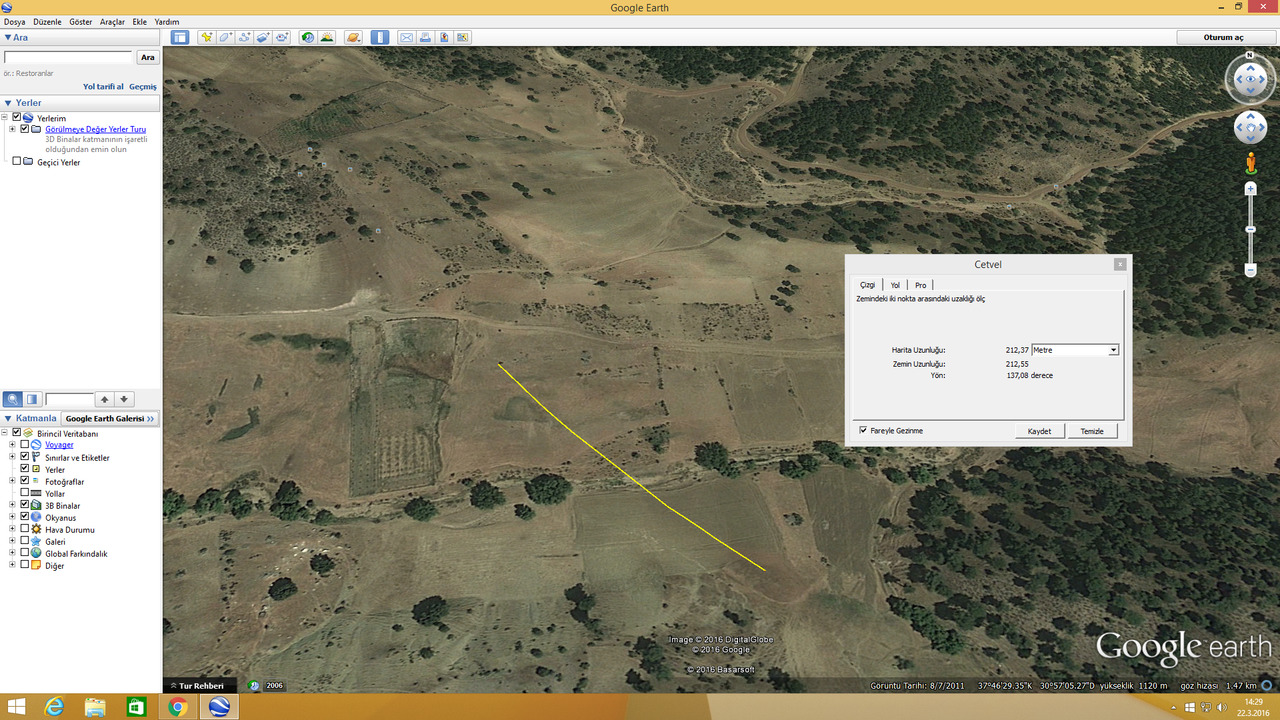Collapse the Katmanlar panel header
The height and width of the screenshot is (720, 1280).
coord(8,418)
